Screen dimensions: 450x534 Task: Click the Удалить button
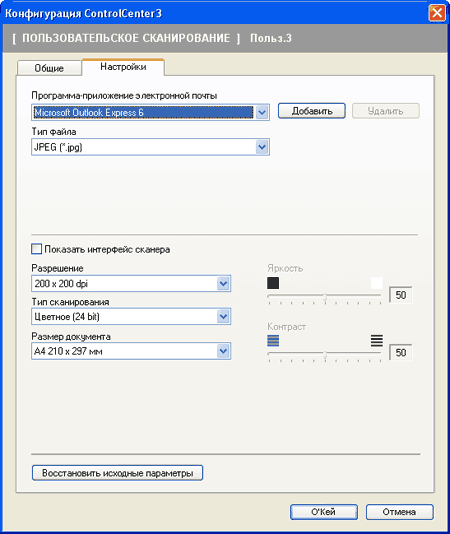(x=386, y=111)
